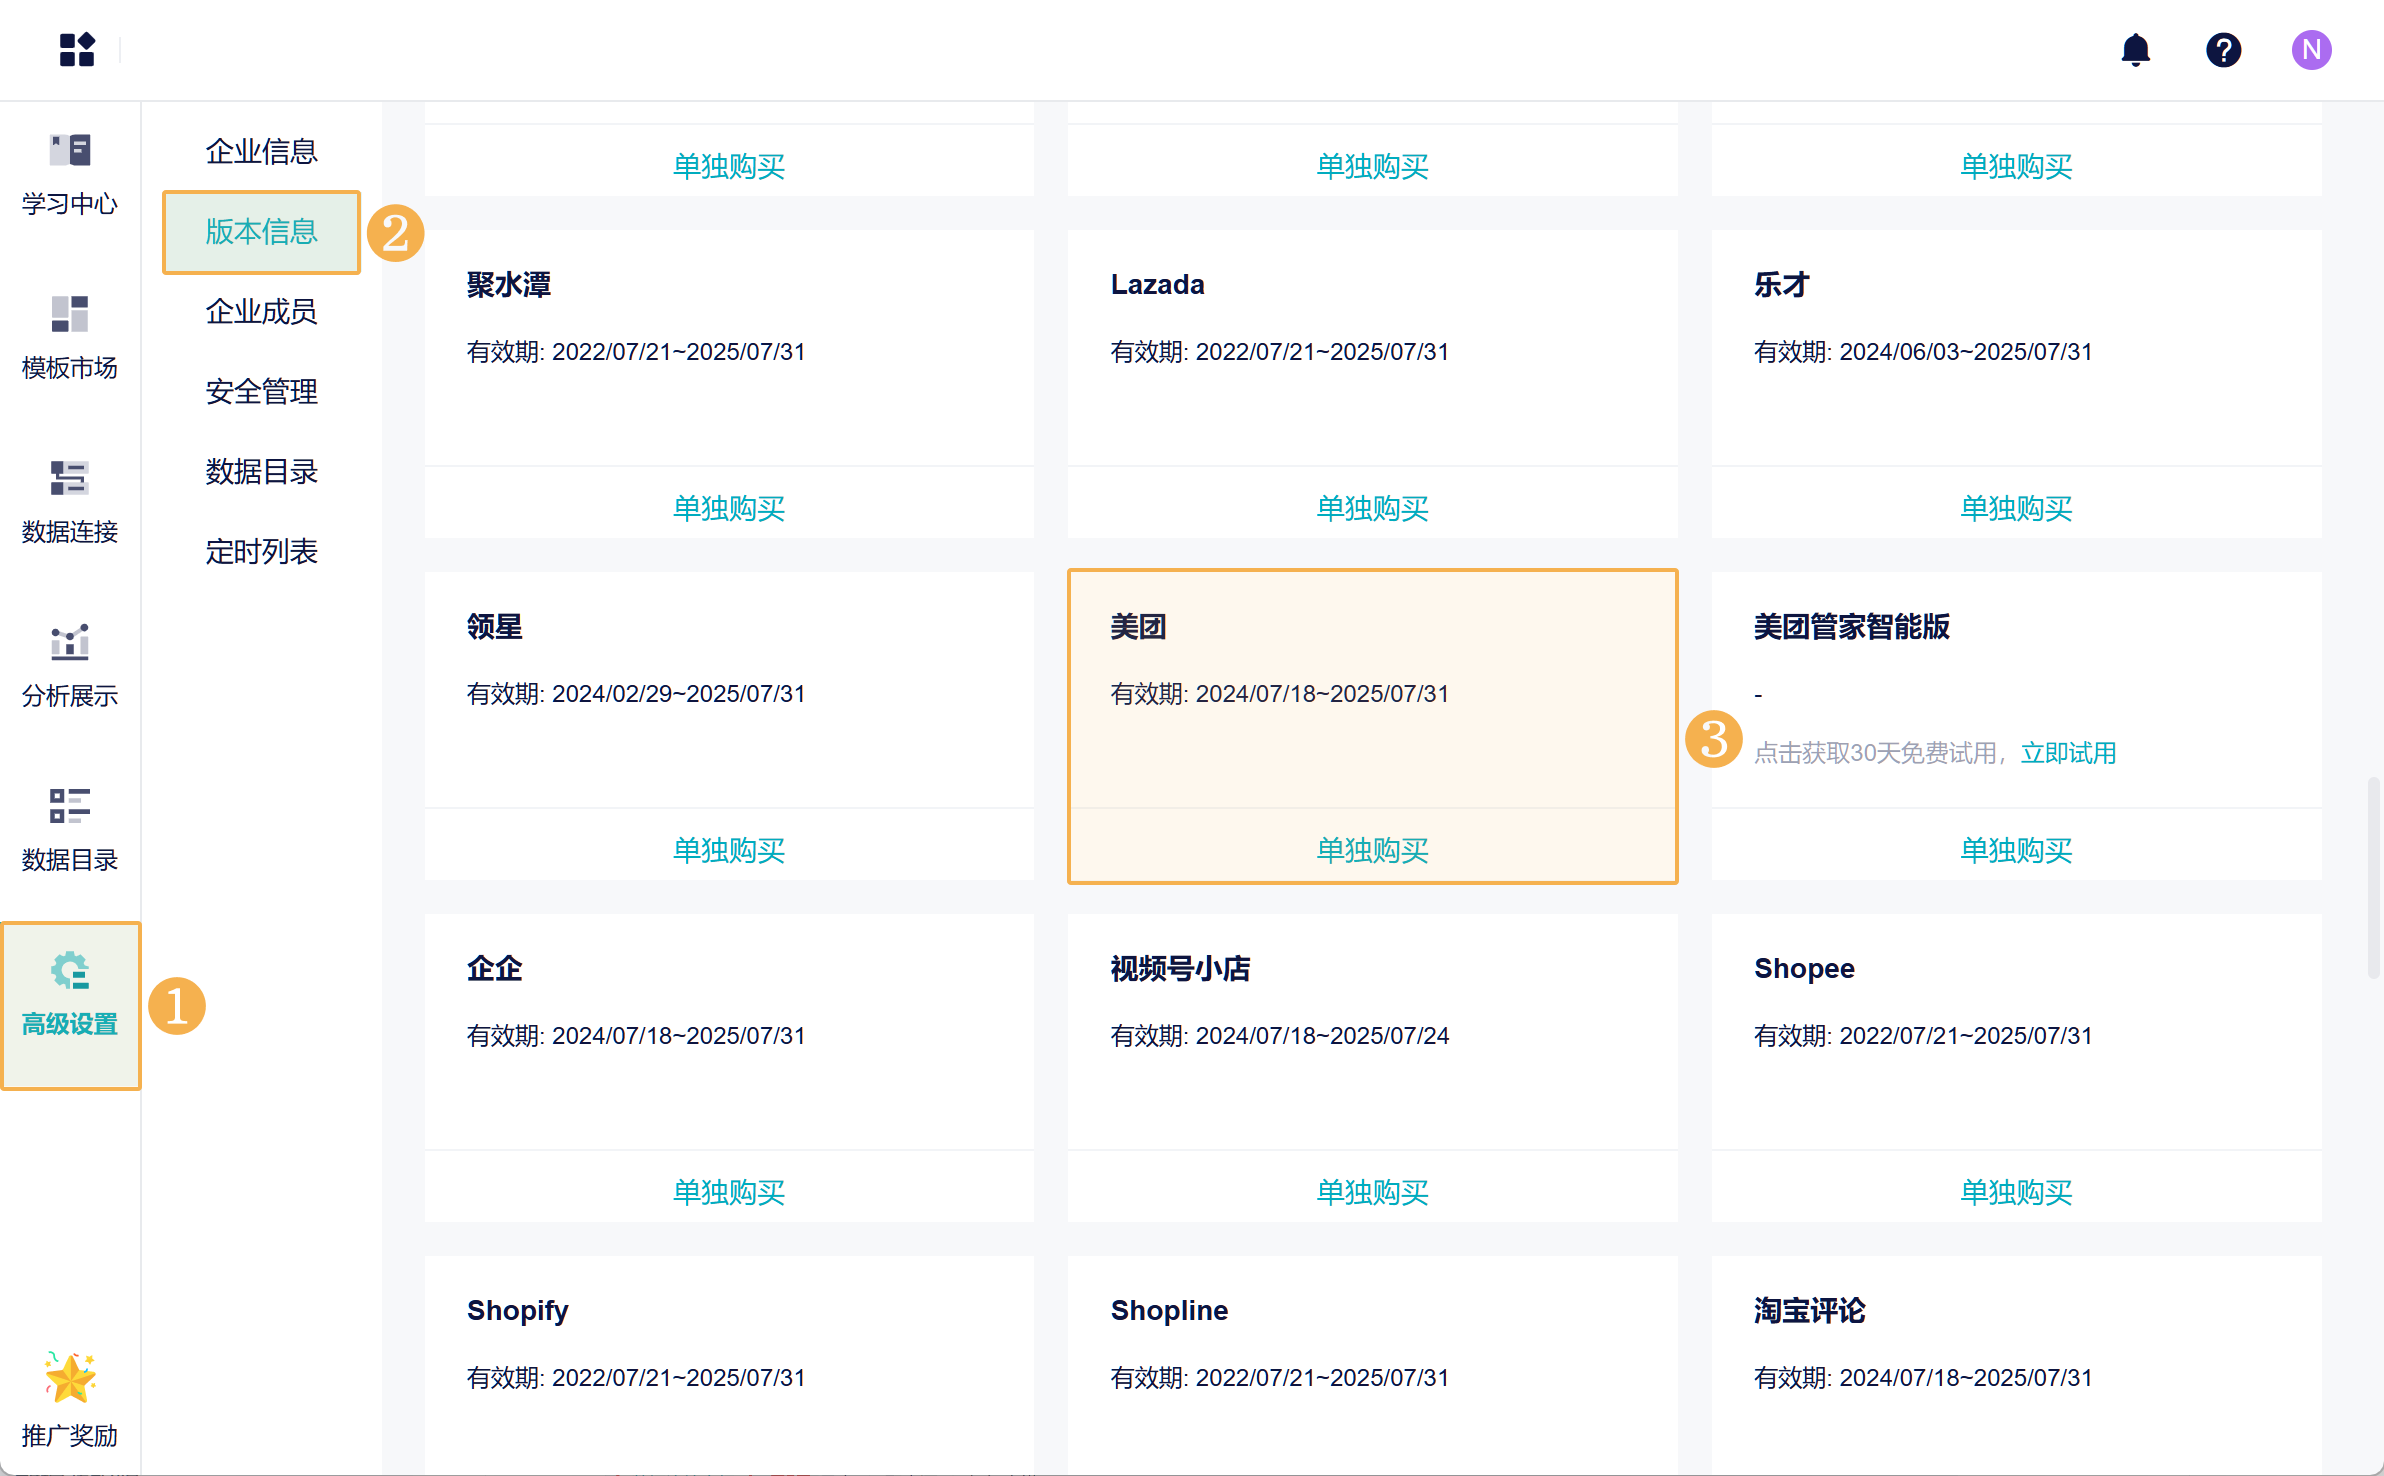The image size is (2384, 1476).
Task: Open the notification bell
Action: [2135, 49]
